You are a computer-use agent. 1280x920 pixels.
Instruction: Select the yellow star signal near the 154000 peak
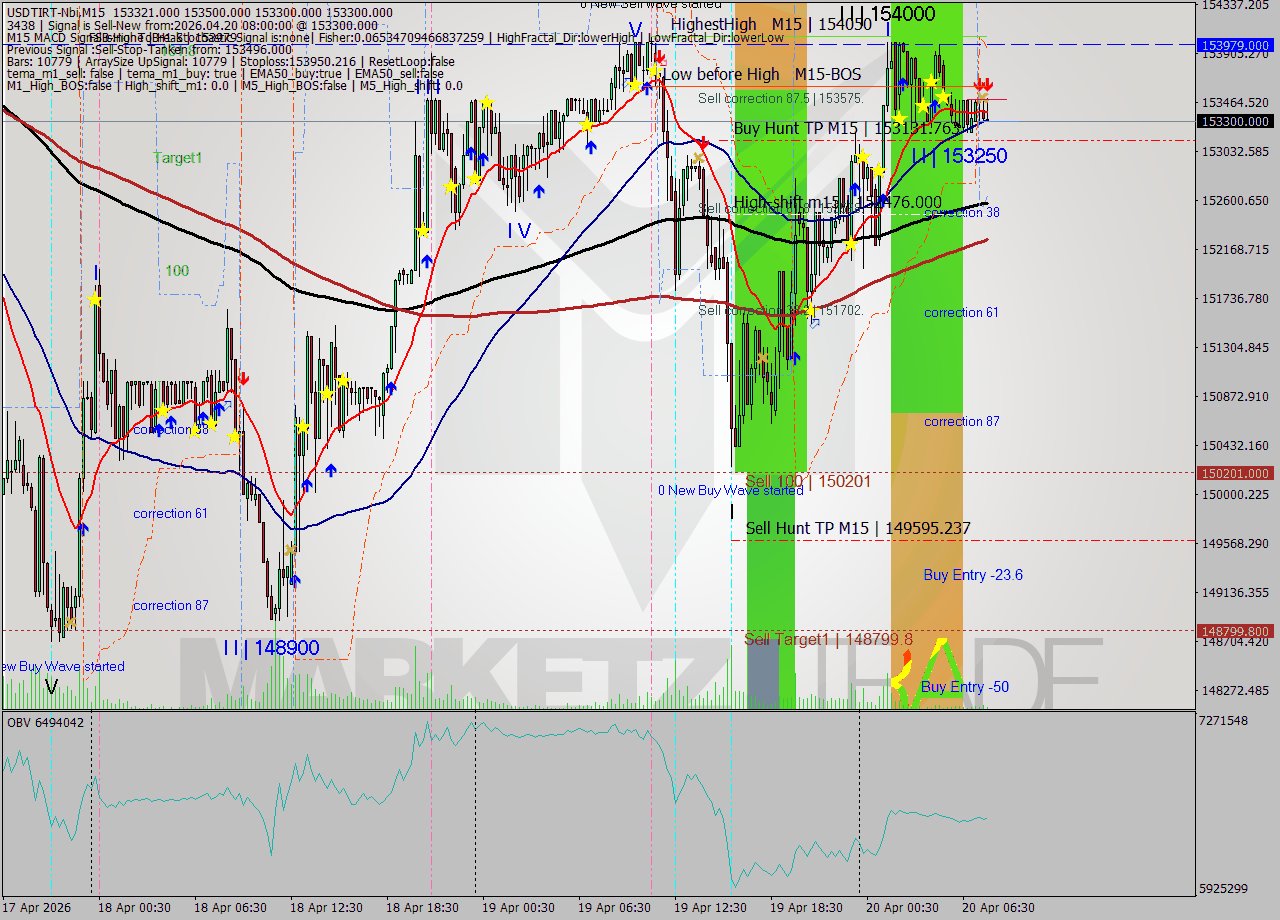(x=931, y=80)
